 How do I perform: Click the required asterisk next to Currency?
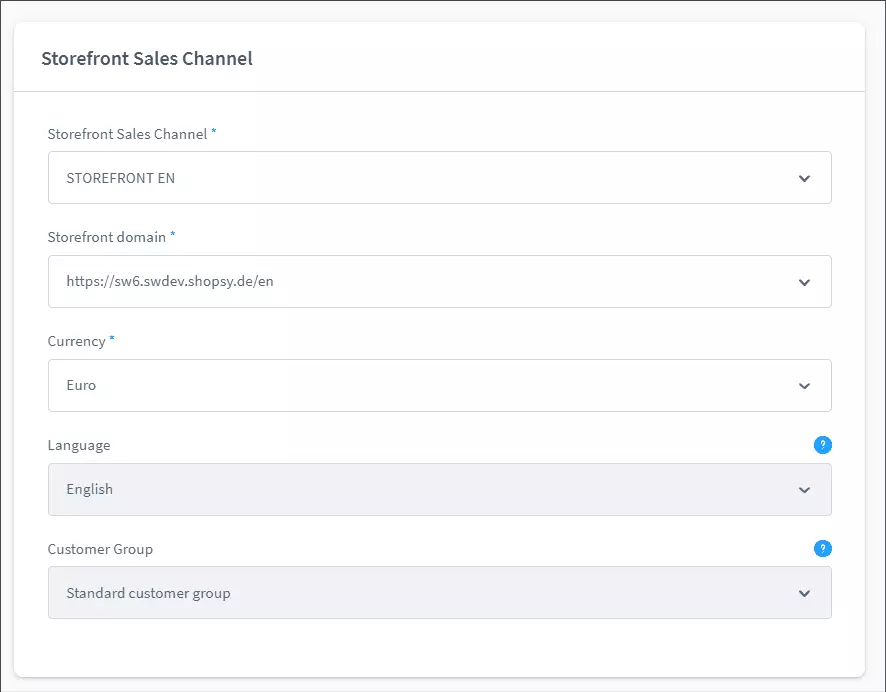pyautogui.click(x=112, y=339)
